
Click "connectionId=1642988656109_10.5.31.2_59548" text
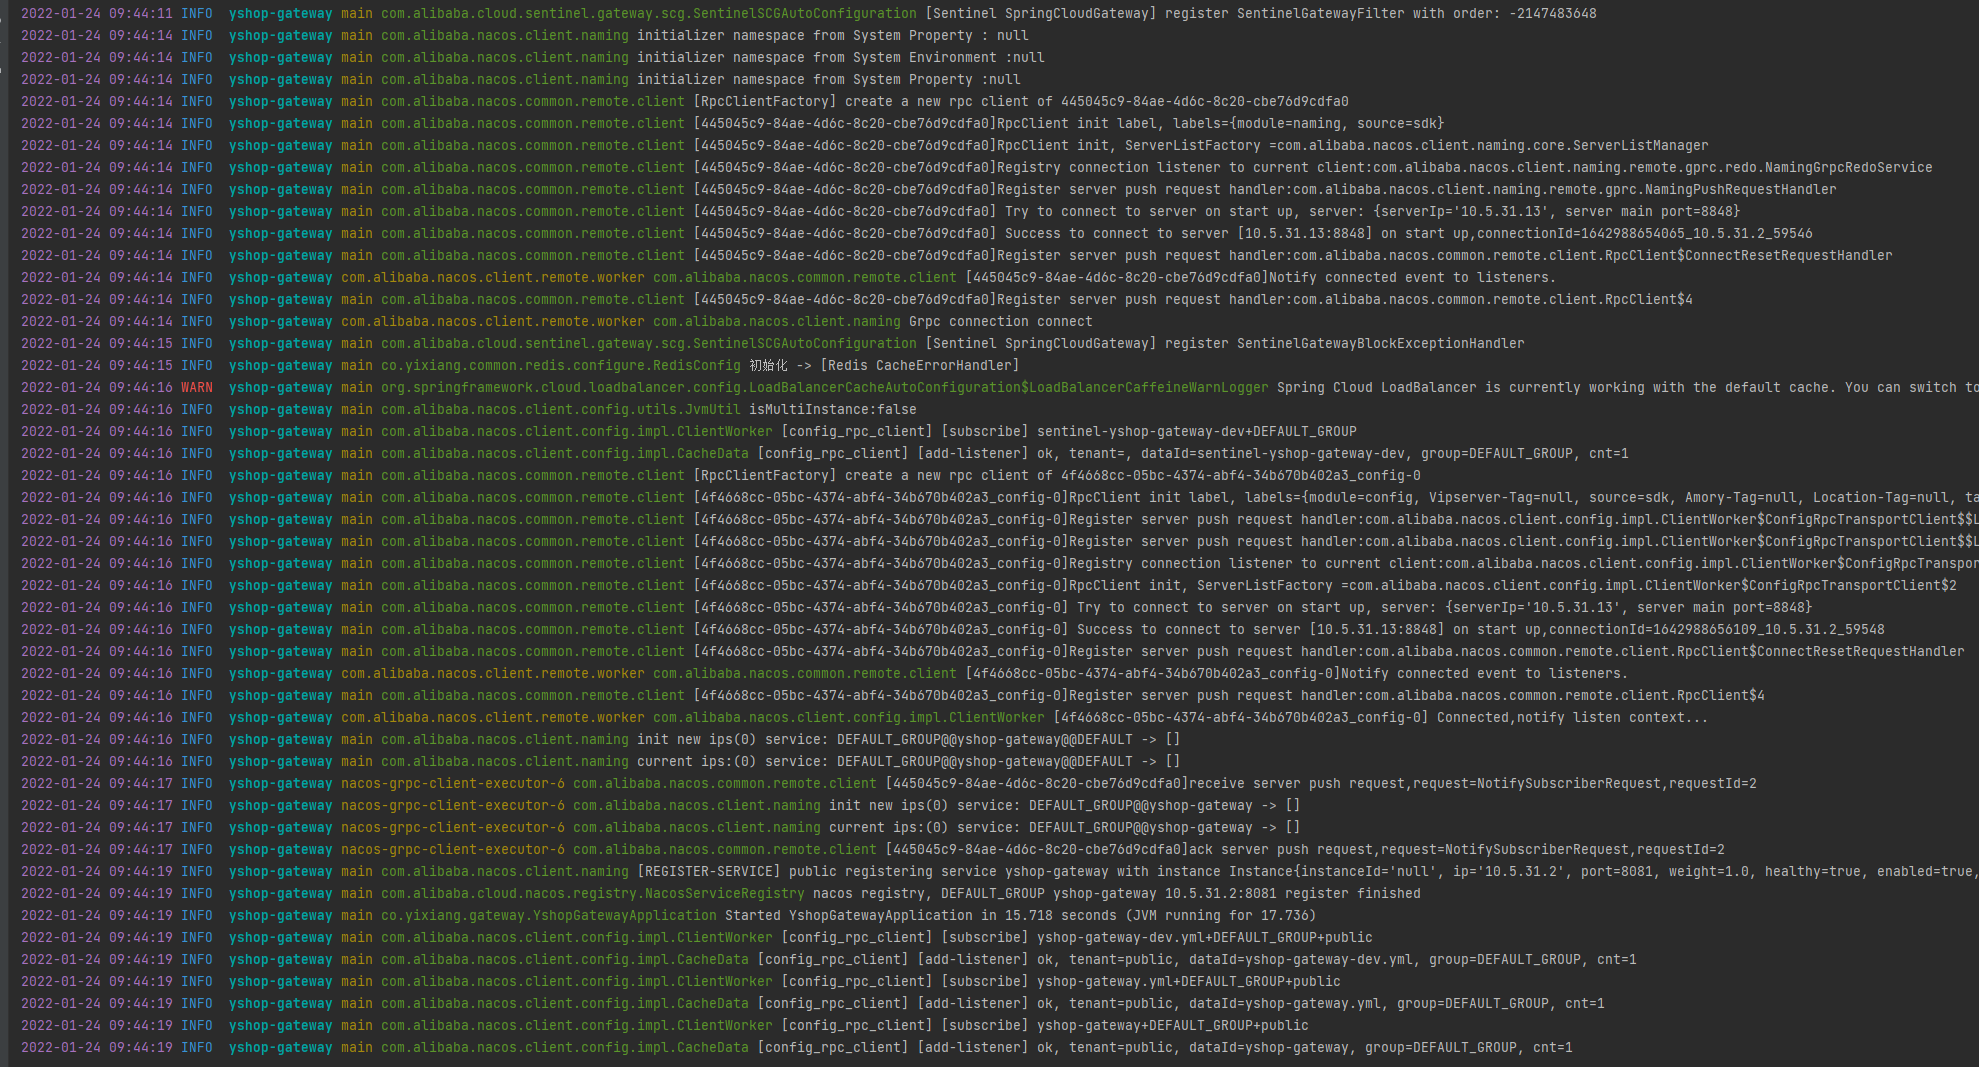tap(1717, 629)
